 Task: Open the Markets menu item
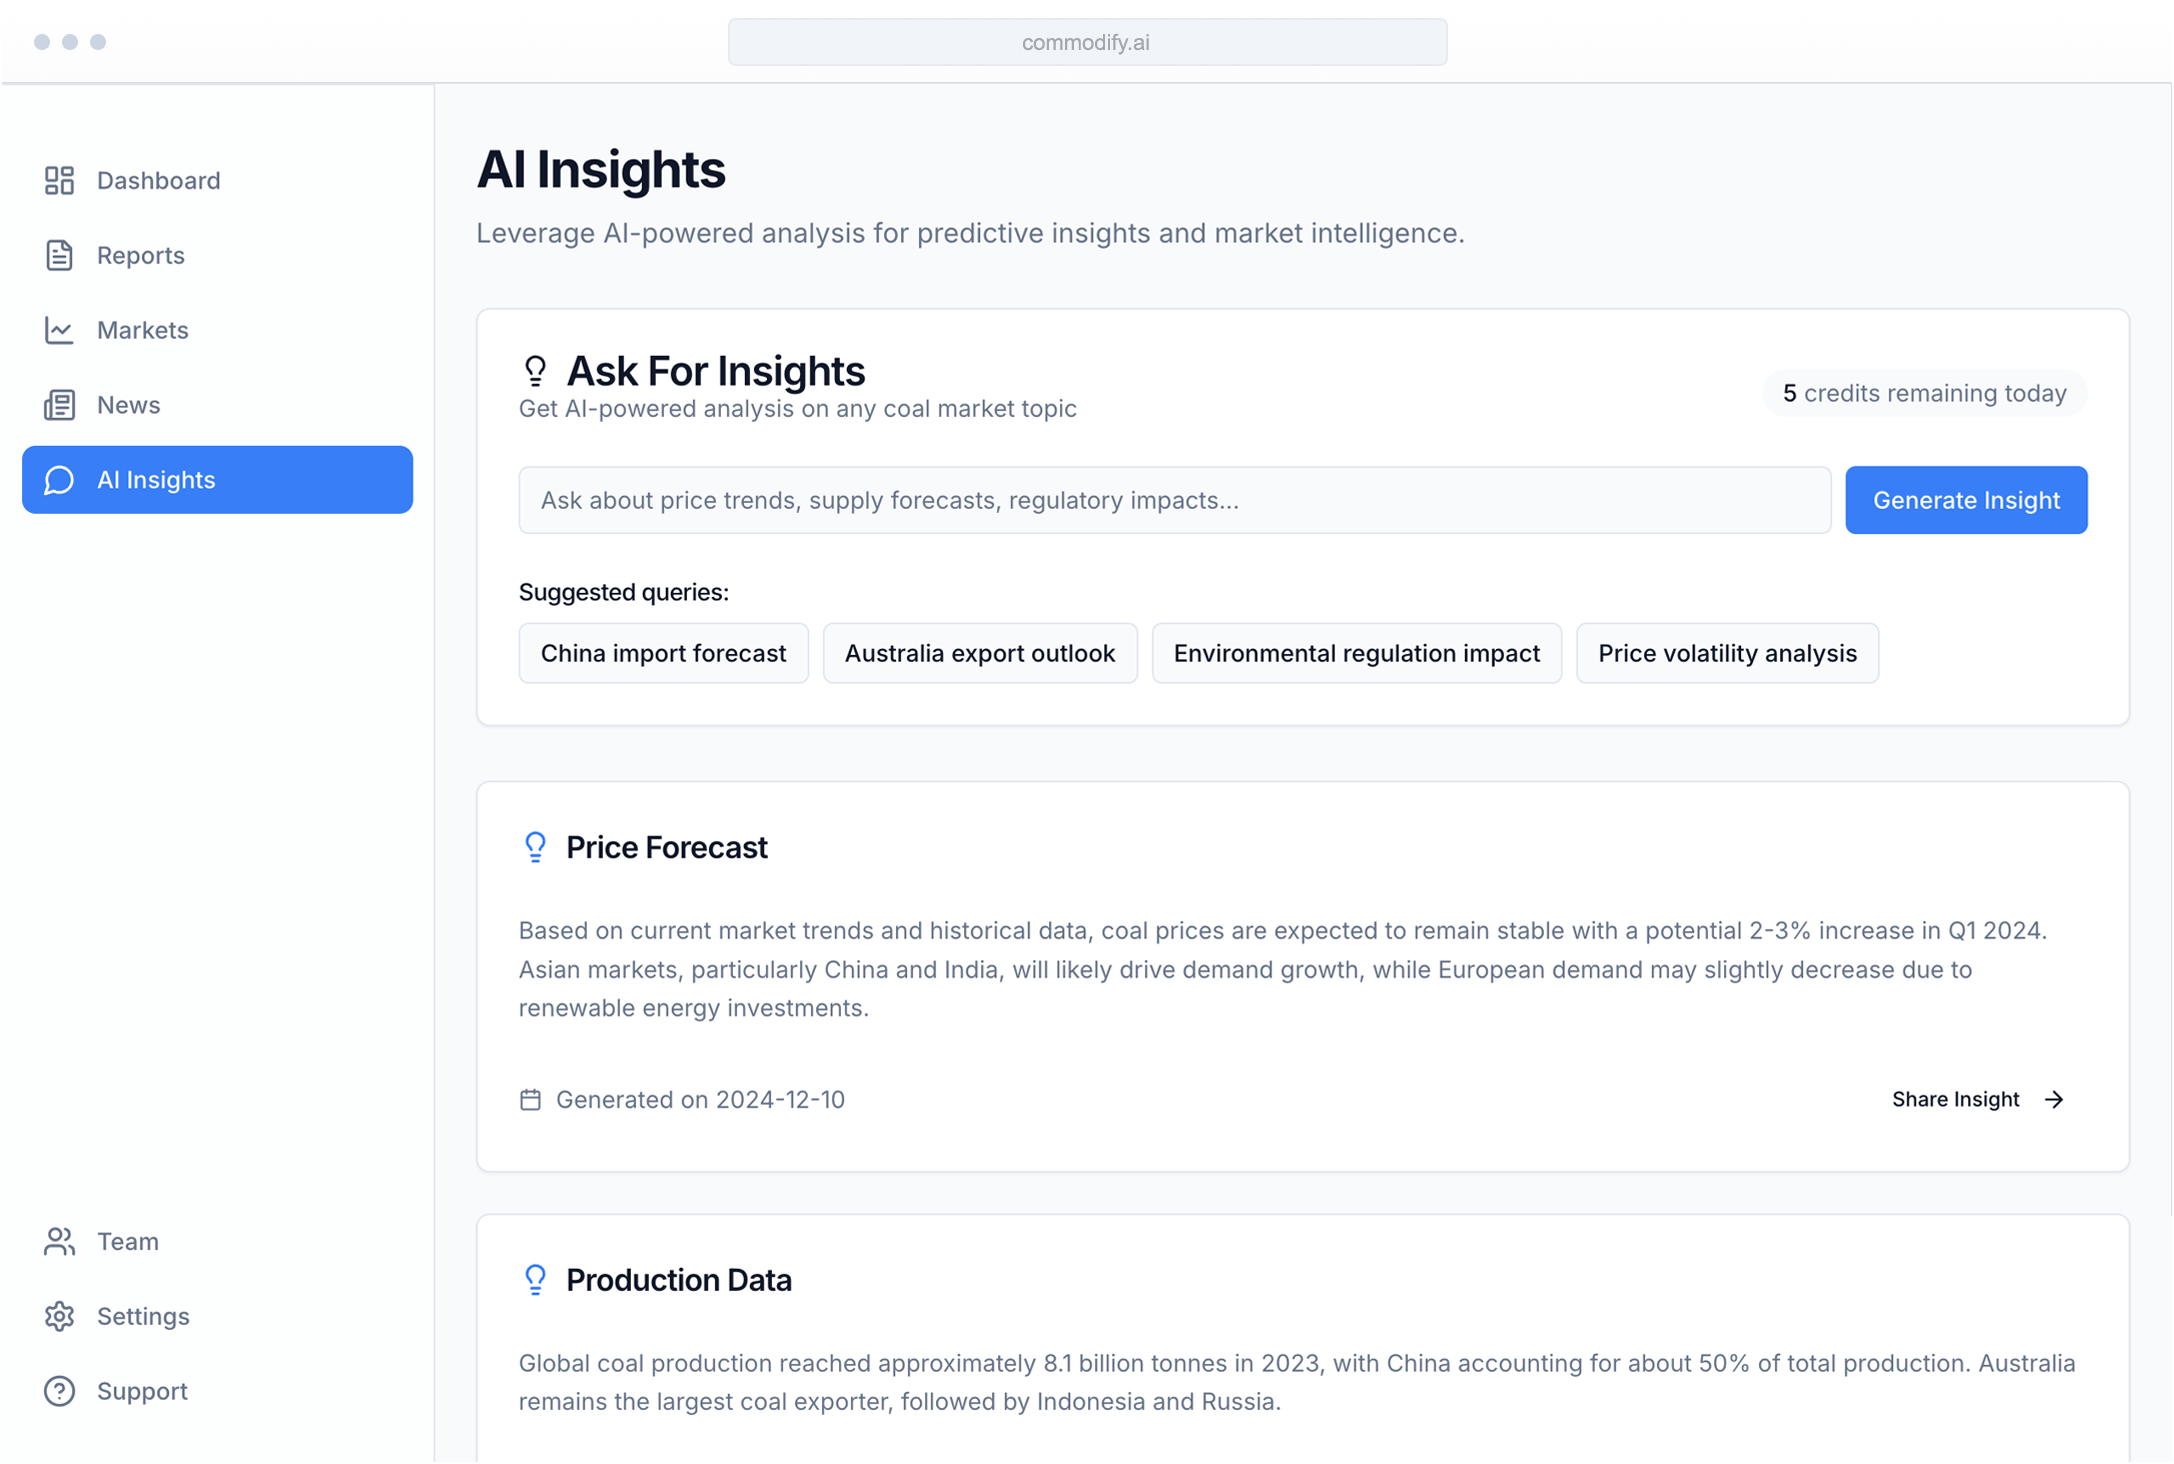pyautogui.click(x=142, y=330)
